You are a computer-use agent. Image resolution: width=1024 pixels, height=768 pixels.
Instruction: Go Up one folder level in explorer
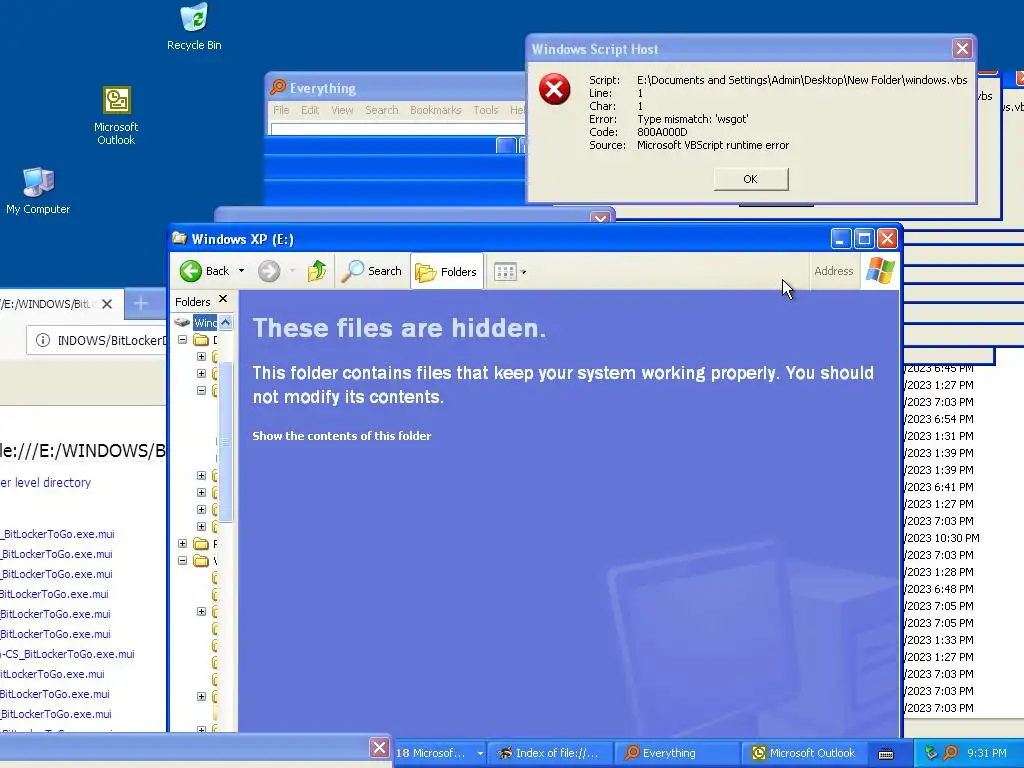[x=317, y=271]
